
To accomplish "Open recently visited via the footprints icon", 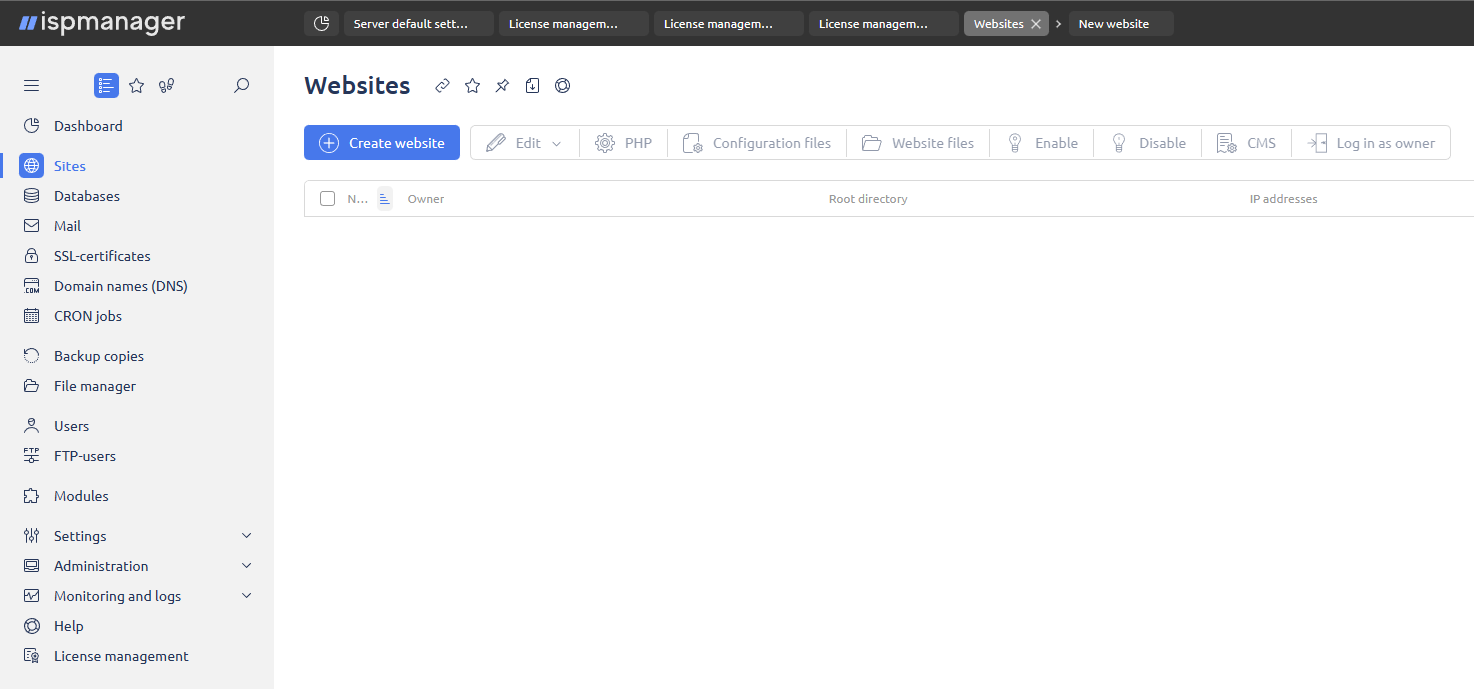I will pyautogui.click(x=167, y=86).
